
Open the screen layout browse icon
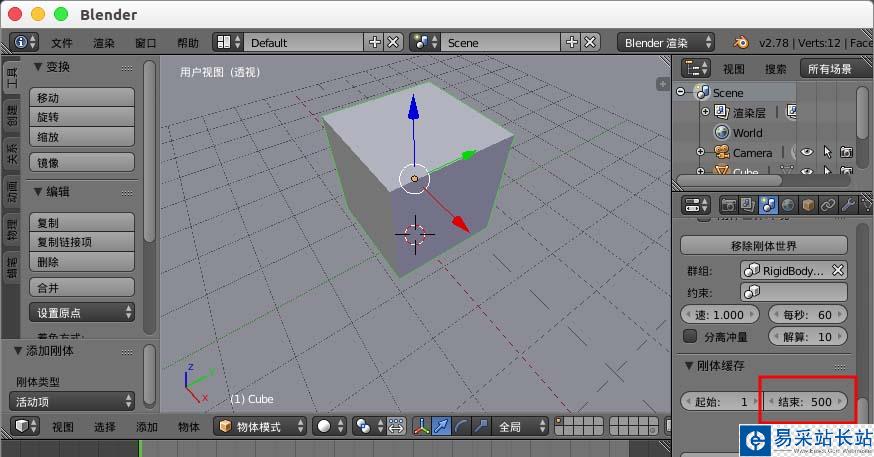click(x=229, y=42)
